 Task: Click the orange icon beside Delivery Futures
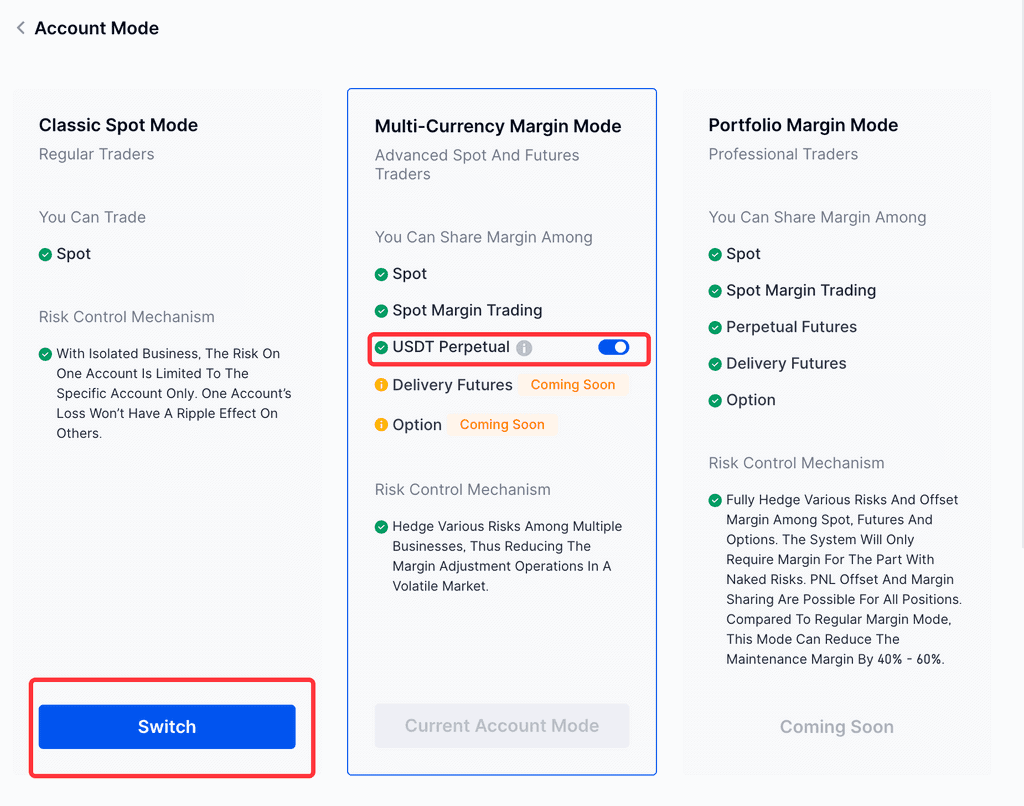(x=381, y=385)
